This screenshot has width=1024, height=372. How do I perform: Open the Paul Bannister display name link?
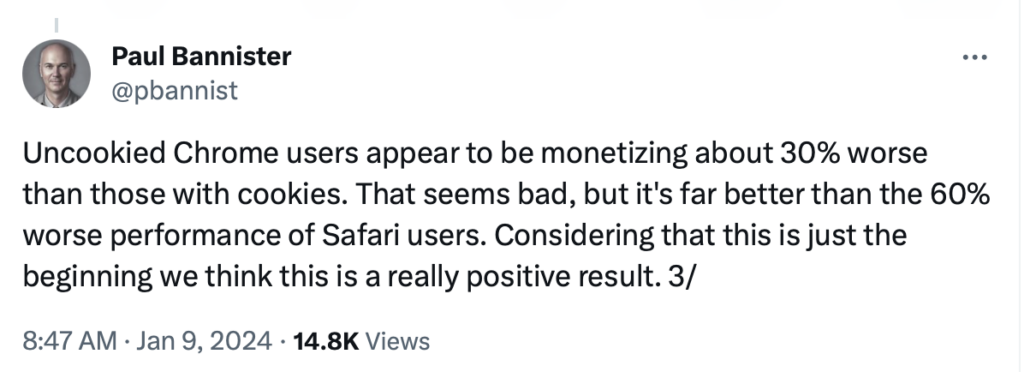[201, 57]
